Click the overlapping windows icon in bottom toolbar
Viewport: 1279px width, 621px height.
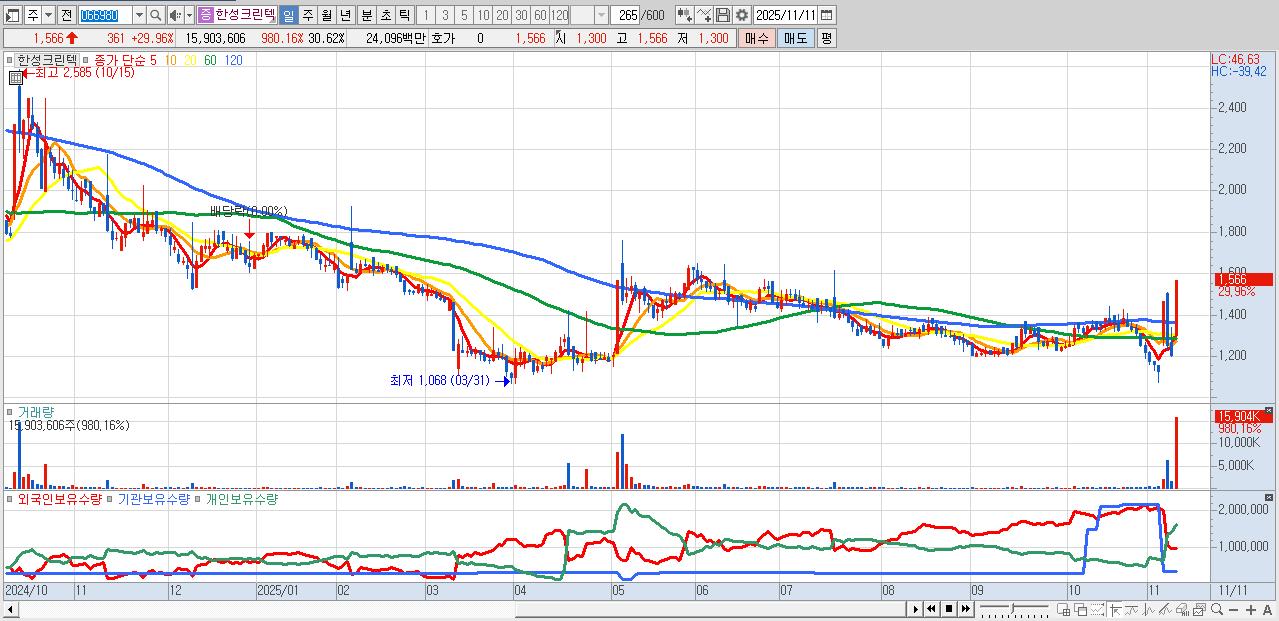pyautogui.click(x=1081, y=609)
